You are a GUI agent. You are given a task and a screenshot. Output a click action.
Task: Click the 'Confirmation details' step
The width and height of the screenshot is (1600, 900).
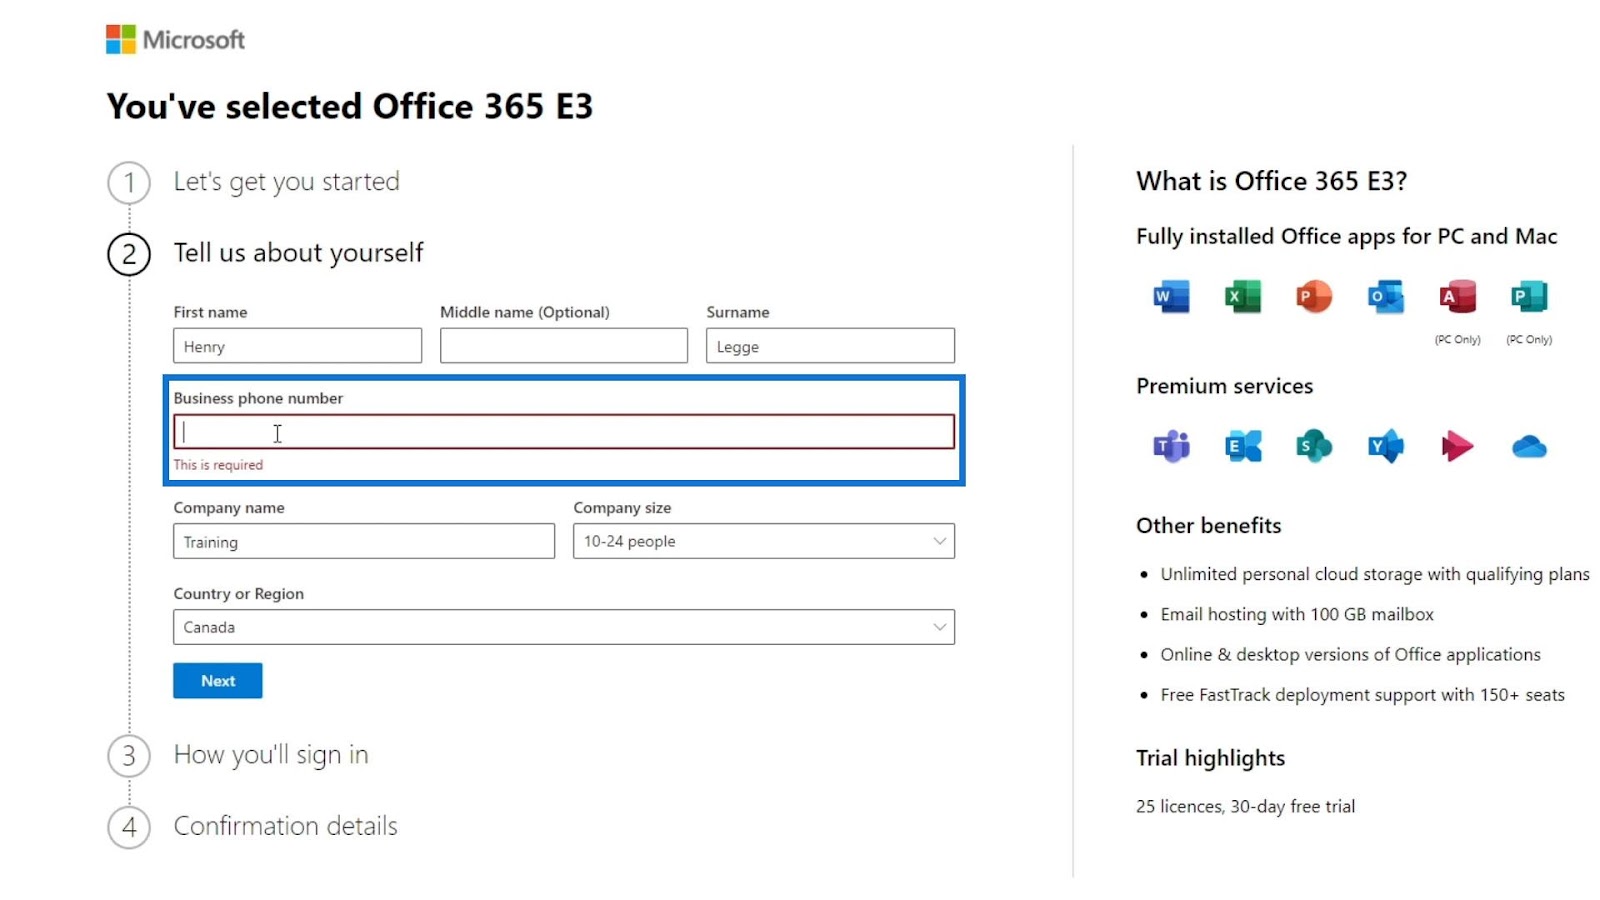(286, 826)
